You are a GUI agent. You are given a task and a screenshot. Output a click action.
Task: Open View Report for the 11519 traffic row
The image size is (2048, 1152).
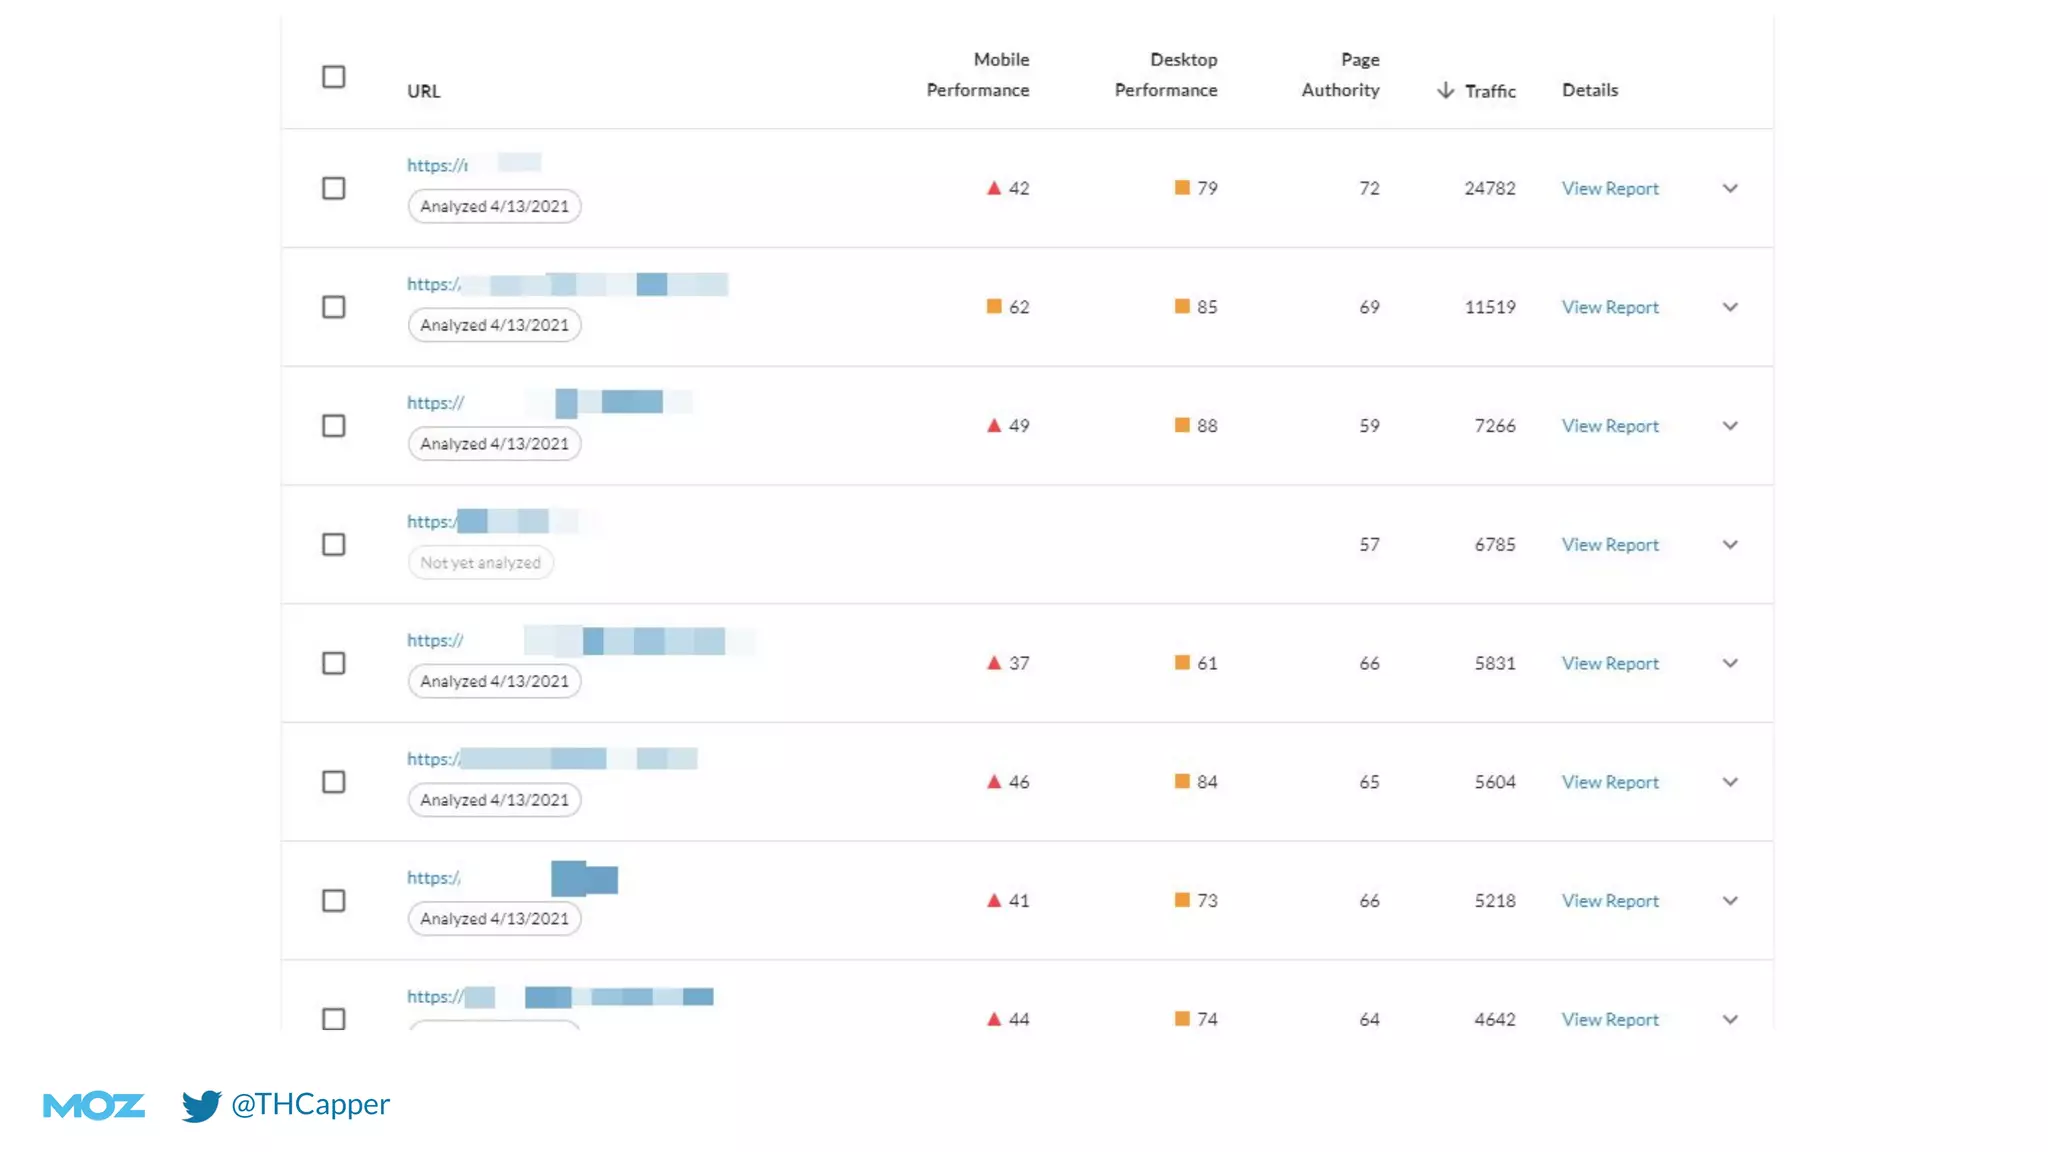(1610, 307)
